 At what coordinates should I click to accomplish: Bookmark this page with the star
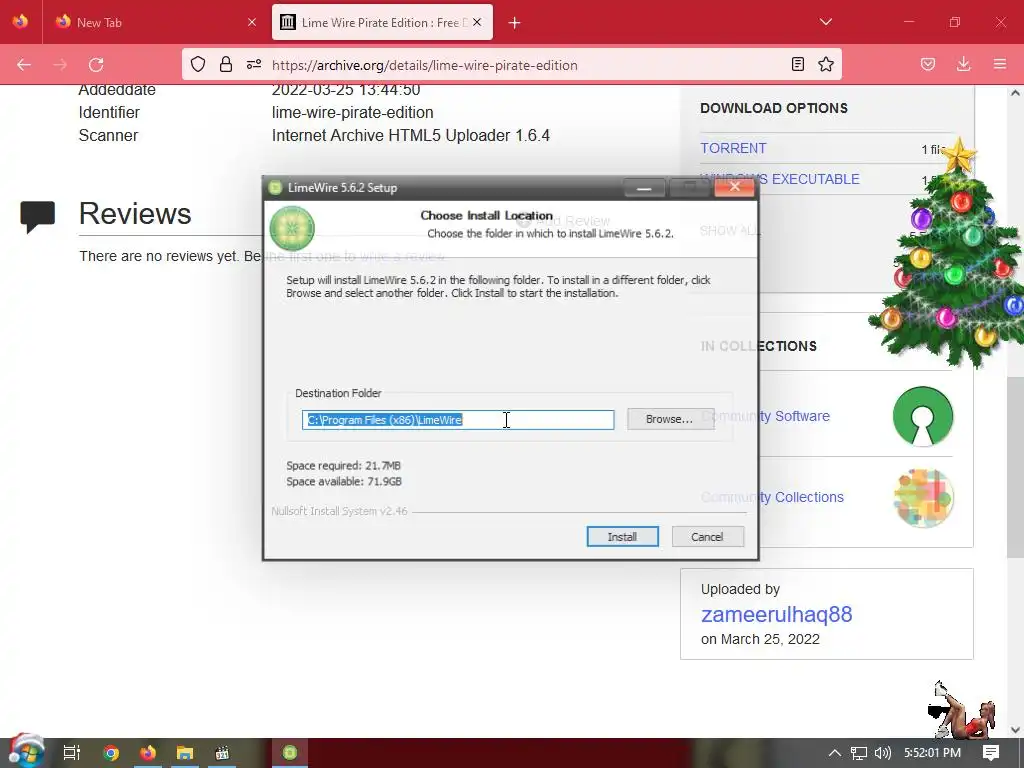coord(826,64)
